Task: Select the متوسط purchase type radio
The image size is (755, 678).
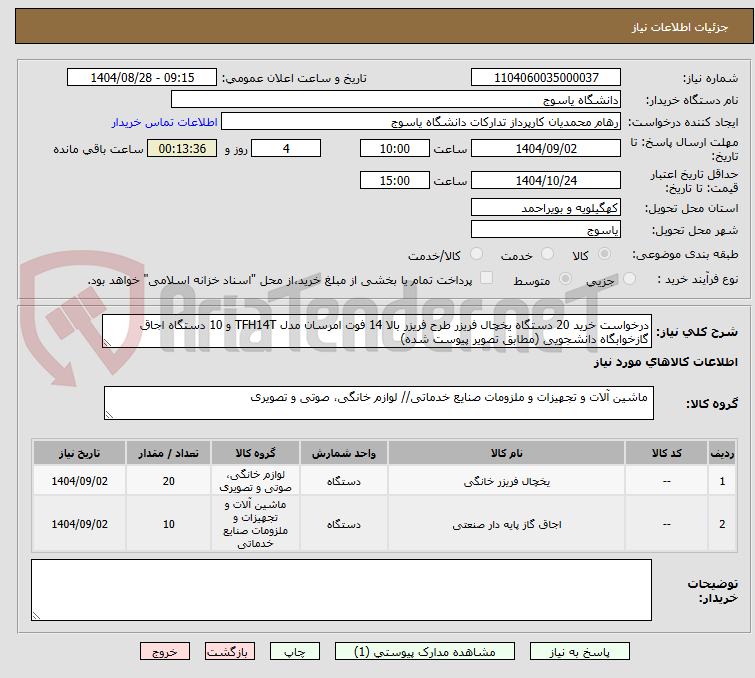Action: pyautogui.click(x=565, y=279)
